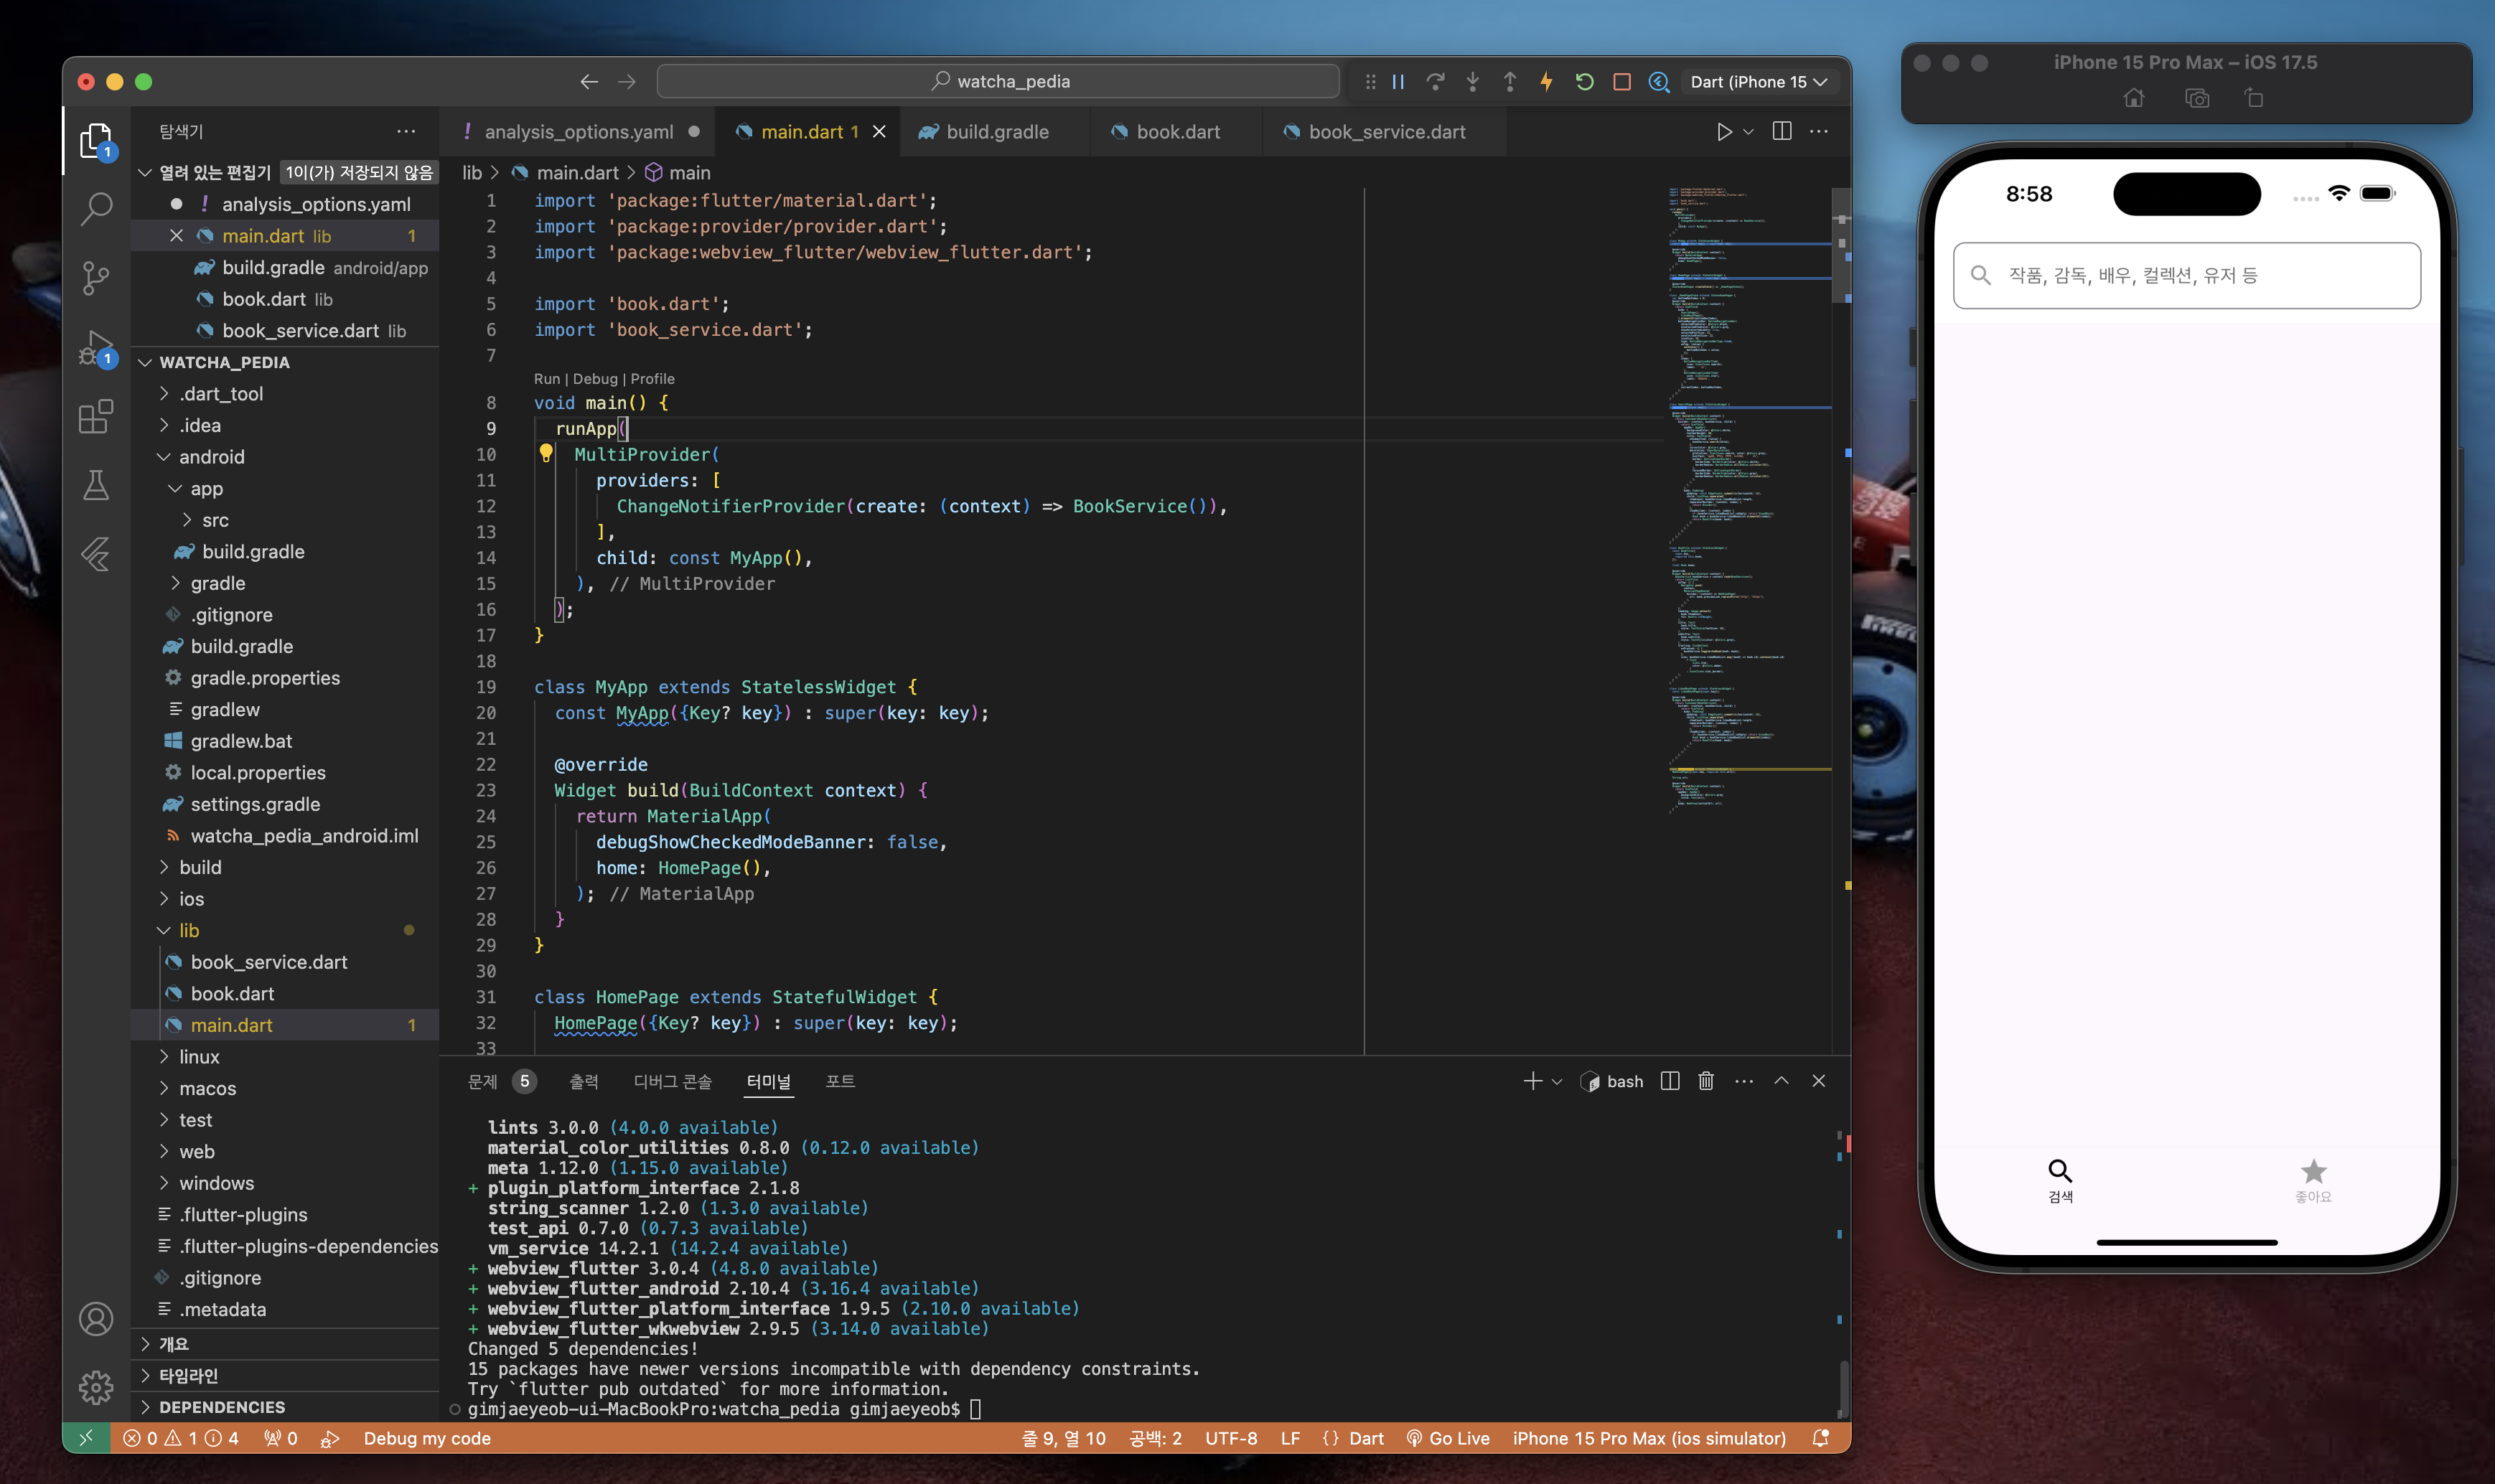
Task: Open the Extensions view
Action: tap(96, 416)
